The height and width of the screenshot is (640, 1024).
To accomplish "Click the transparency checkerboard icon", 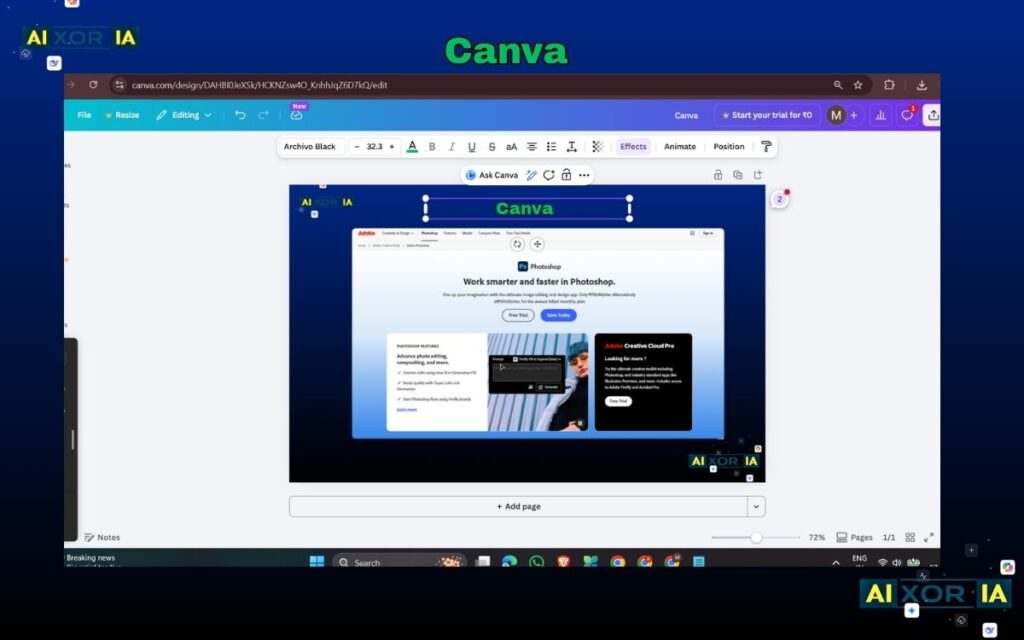I will [597, 146].
